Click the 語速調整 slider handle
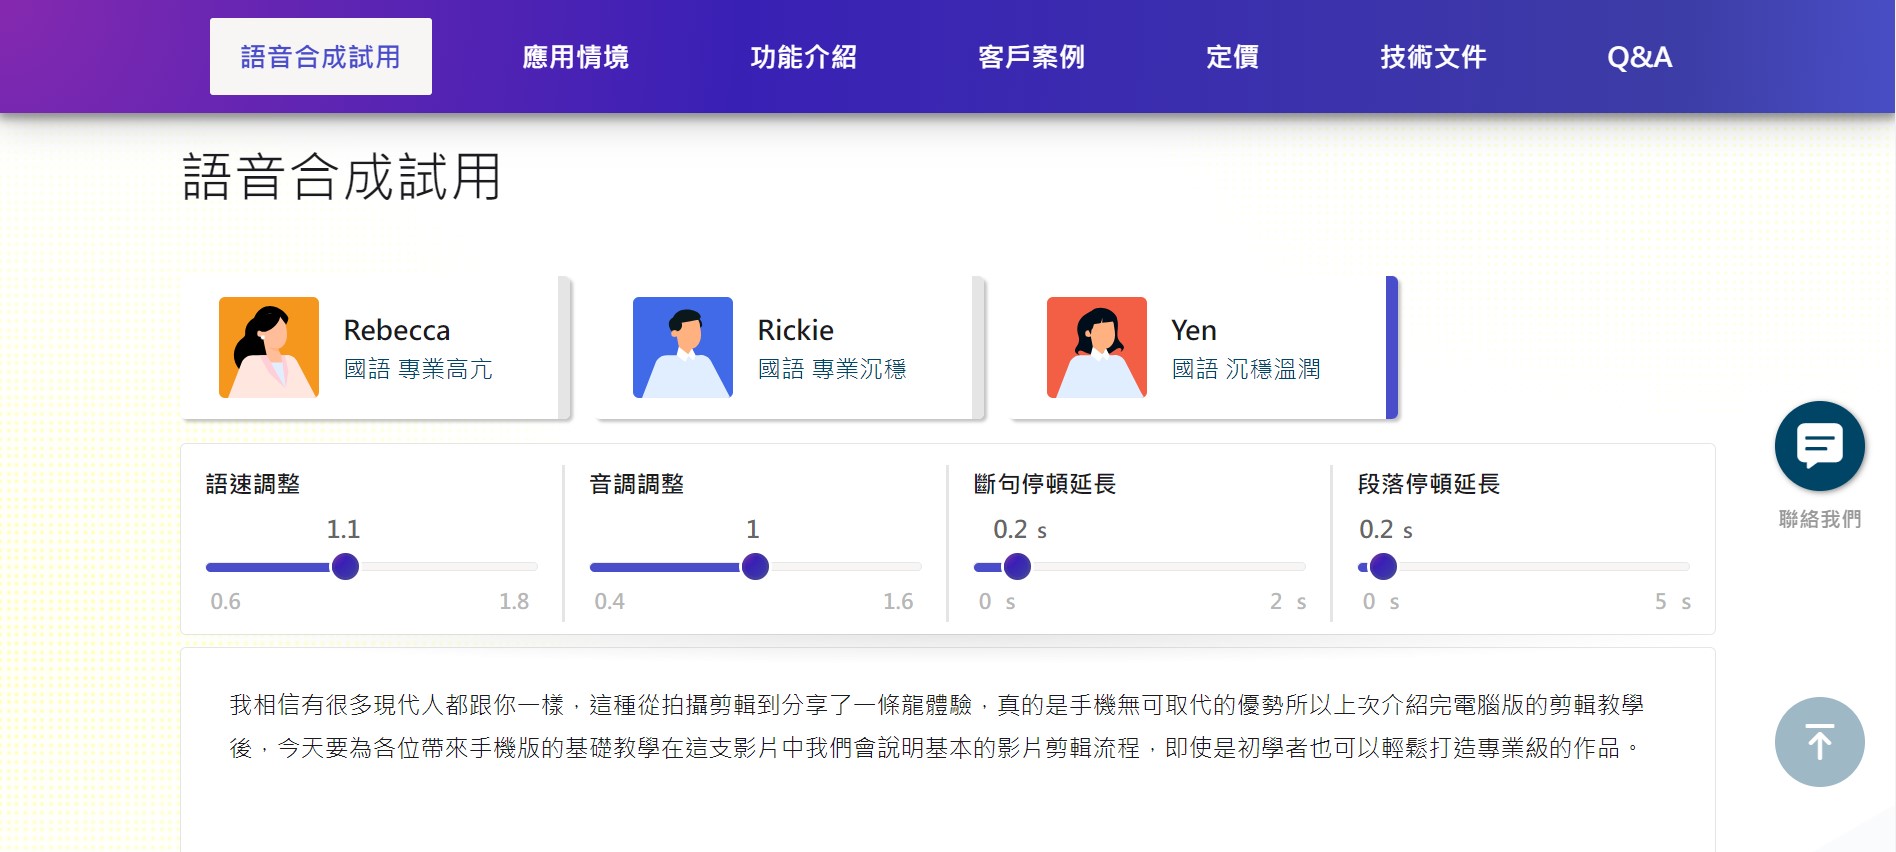Screen dimensions: 1896x852 point(345,566)
